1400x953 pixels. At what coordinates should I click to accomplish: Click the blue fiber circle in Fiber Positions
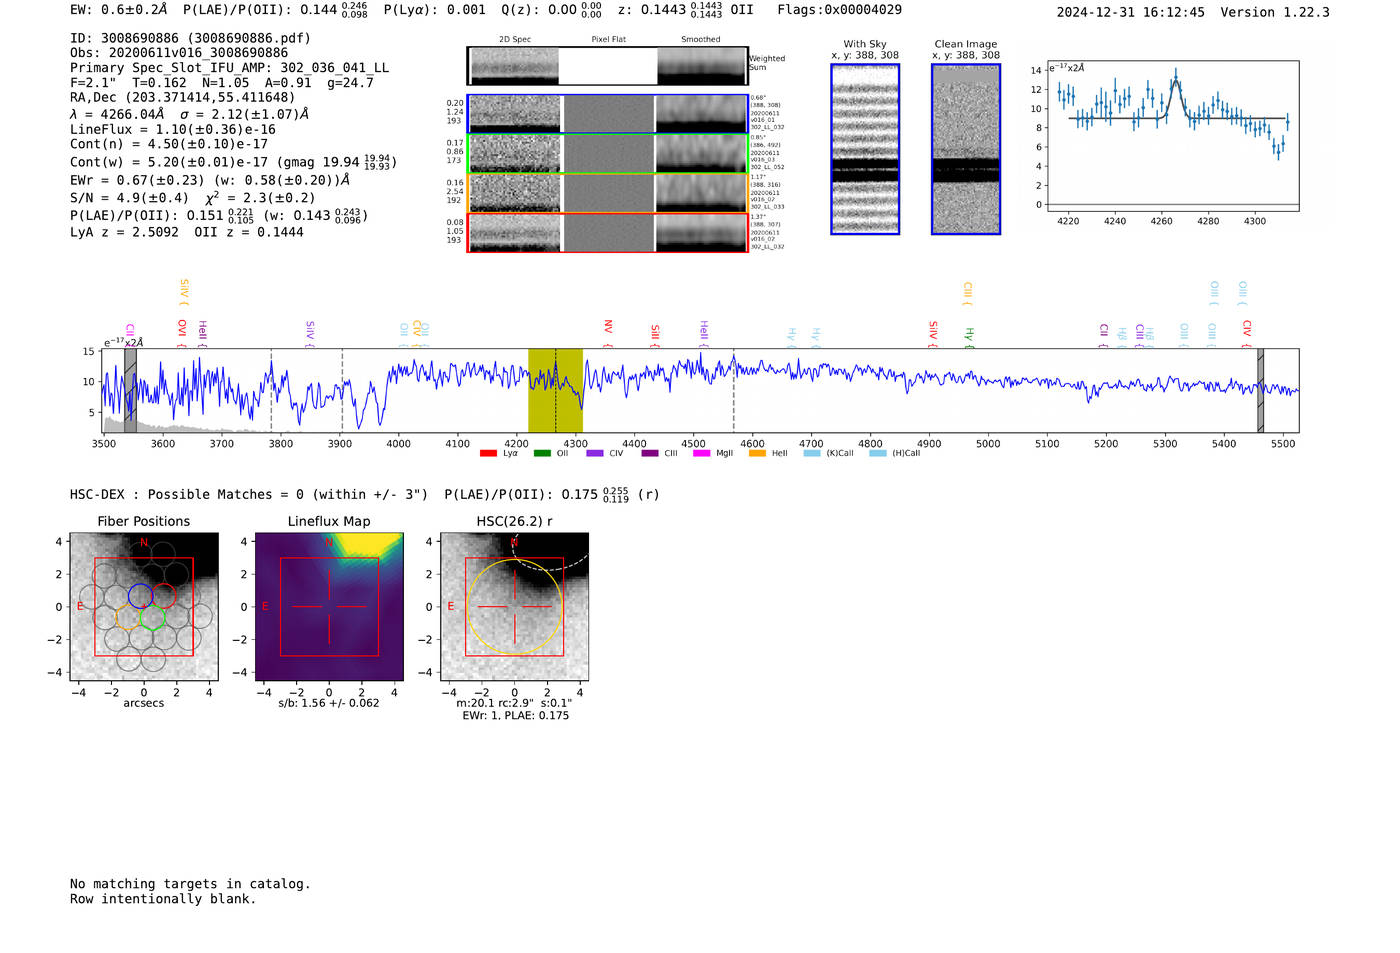140,596
